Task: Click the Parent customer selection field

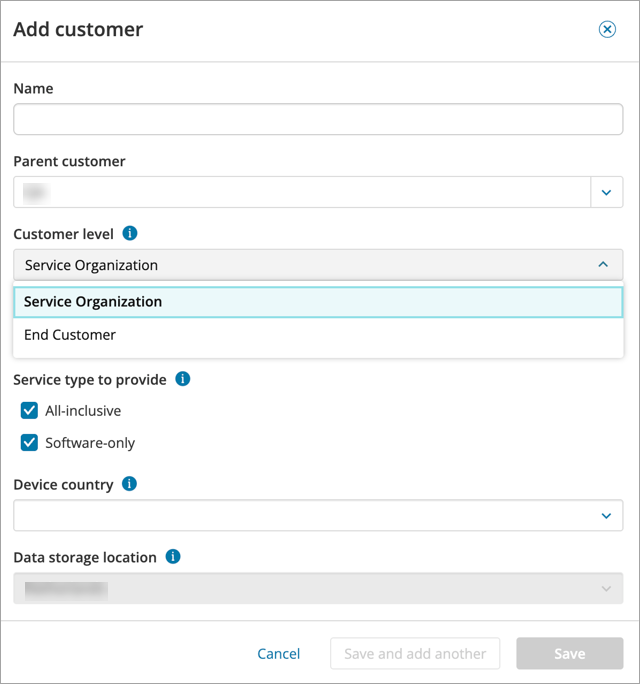Action: click(x=300, y=192)
